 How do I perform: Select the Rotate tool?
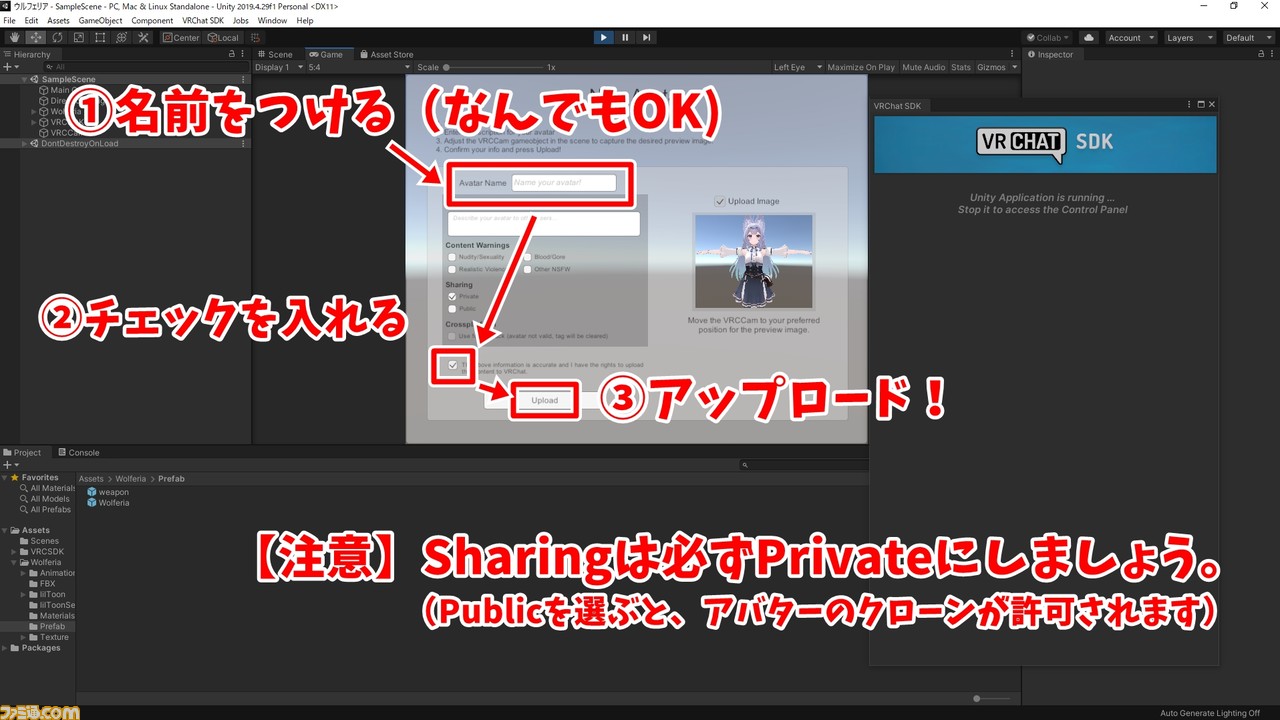click(57, 37)
